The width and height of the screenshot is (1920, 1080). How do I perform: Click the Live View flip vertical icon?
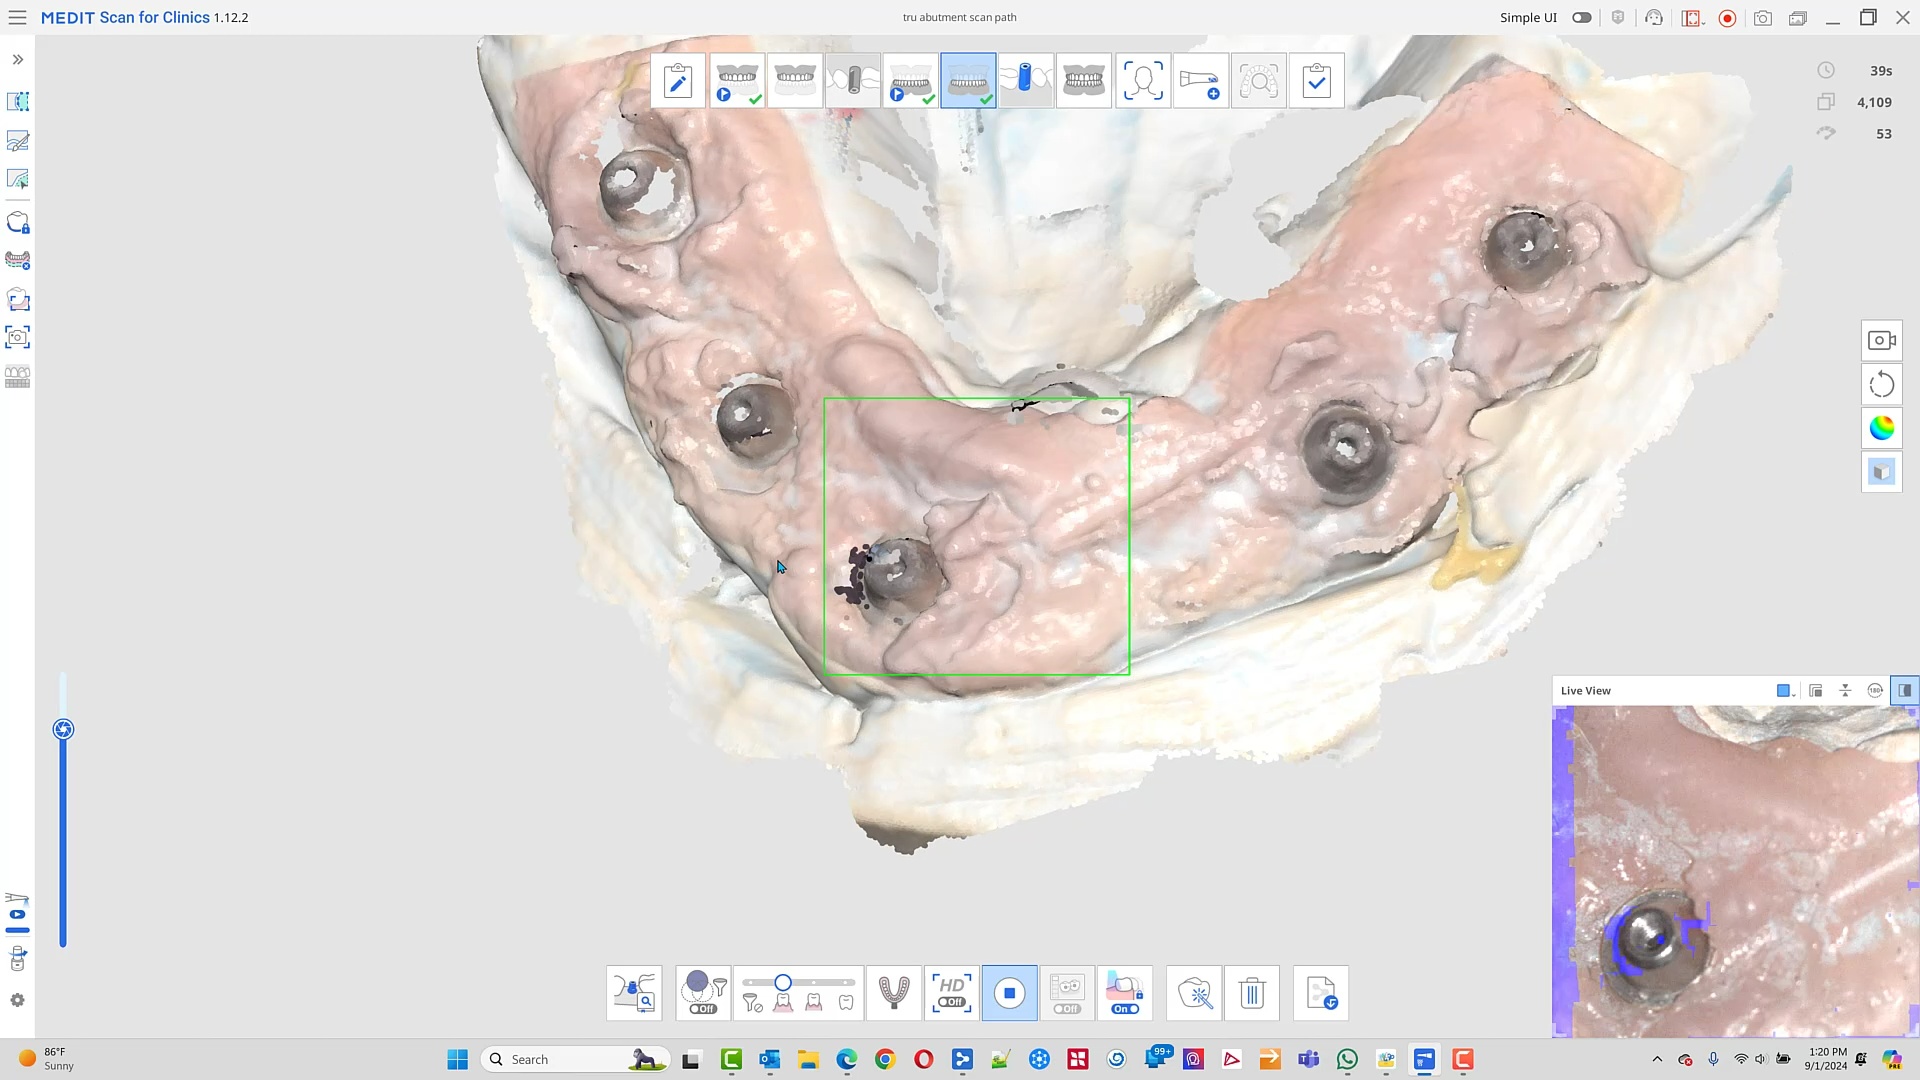tap(1845, 691)
